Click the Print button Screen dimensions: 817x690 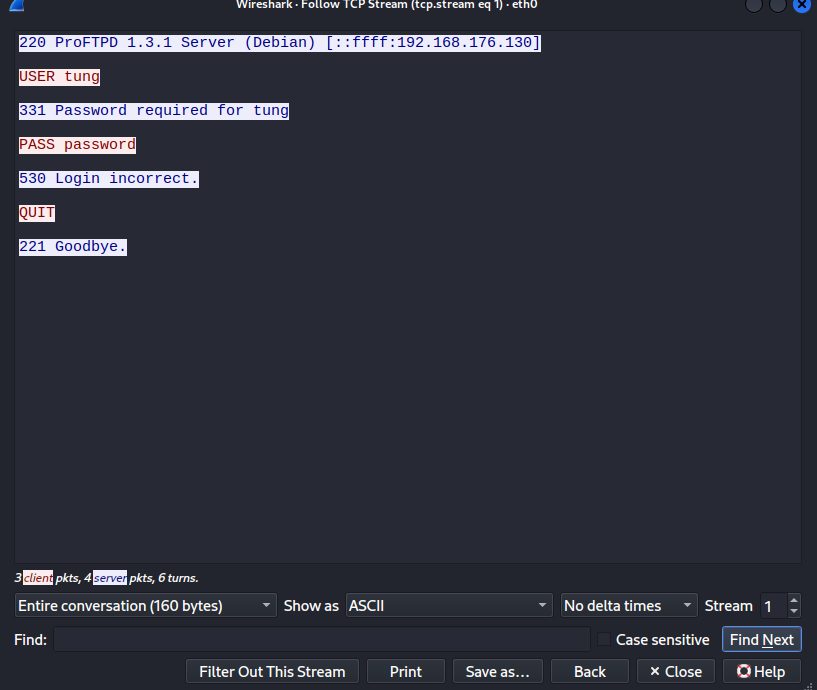tap(406, 672)
